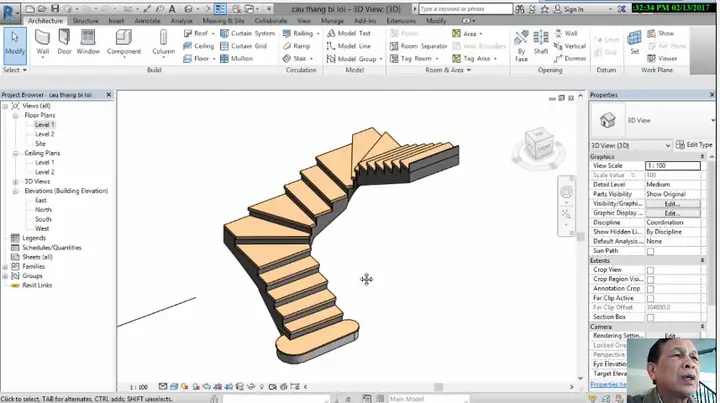720x403 pixels.
Task: Open the Set work plane tool
Action: click(x=635, y=42)
